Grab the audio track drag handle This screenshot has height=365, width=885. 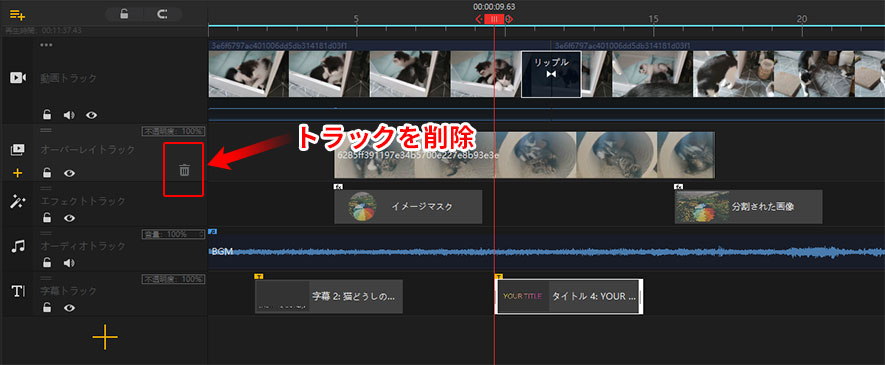coord(46,233)
